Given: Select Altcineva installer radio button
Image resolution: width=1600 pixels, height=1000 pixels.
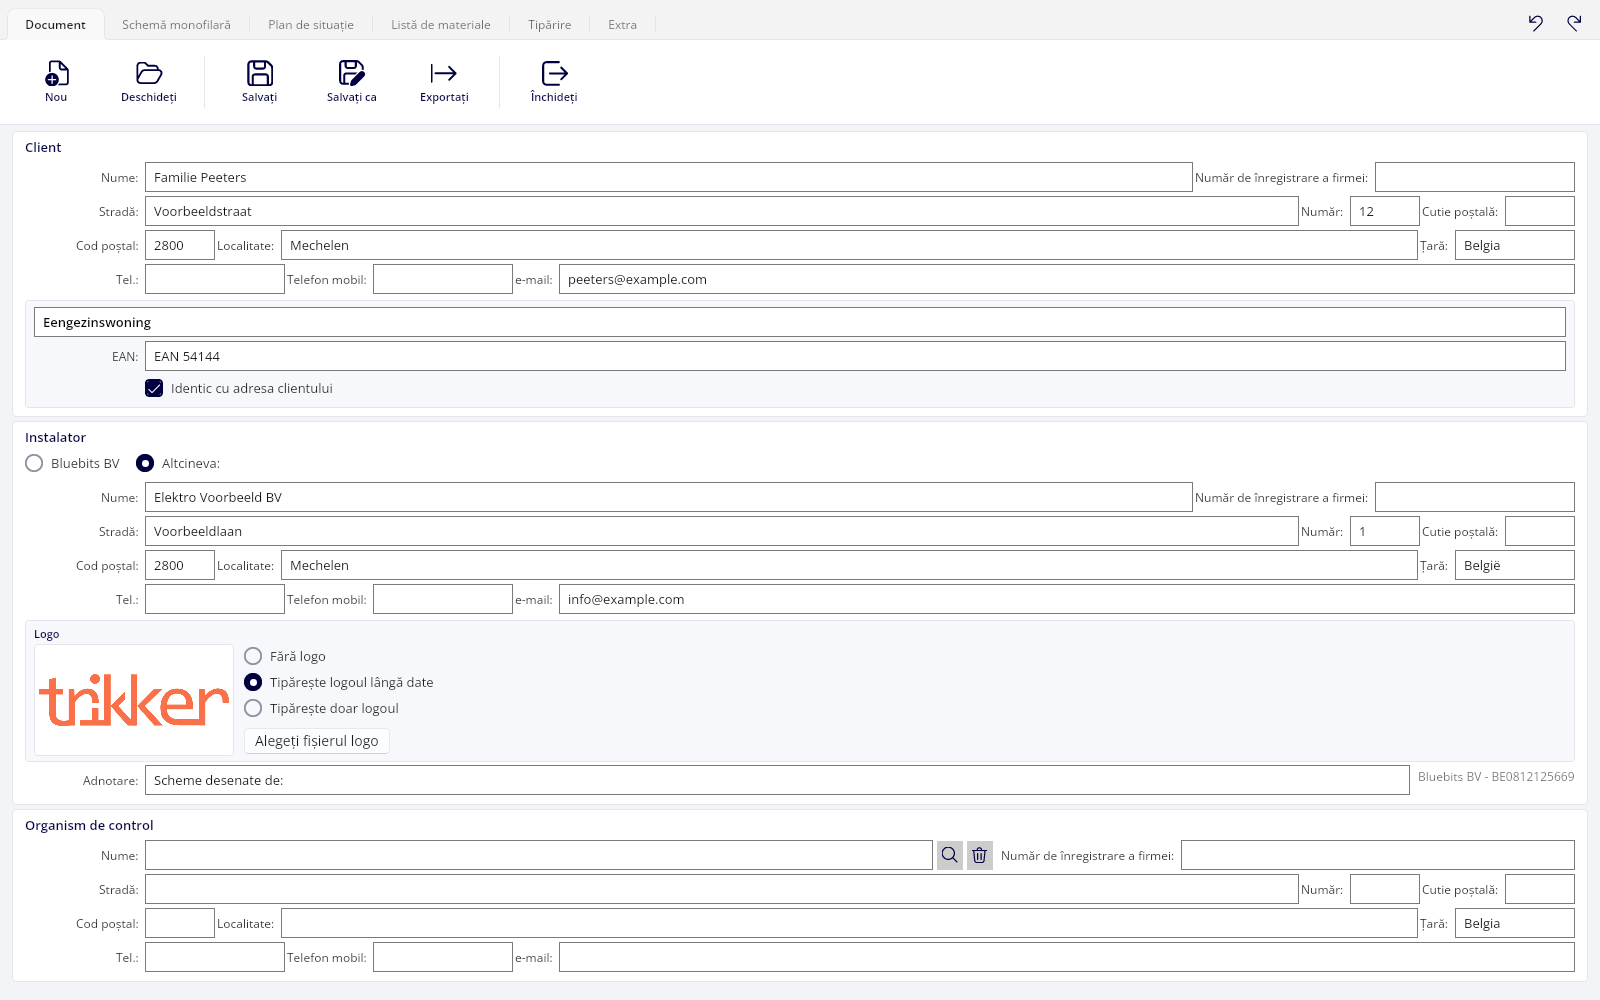Looking at the screenshot, I should [145, 463].
